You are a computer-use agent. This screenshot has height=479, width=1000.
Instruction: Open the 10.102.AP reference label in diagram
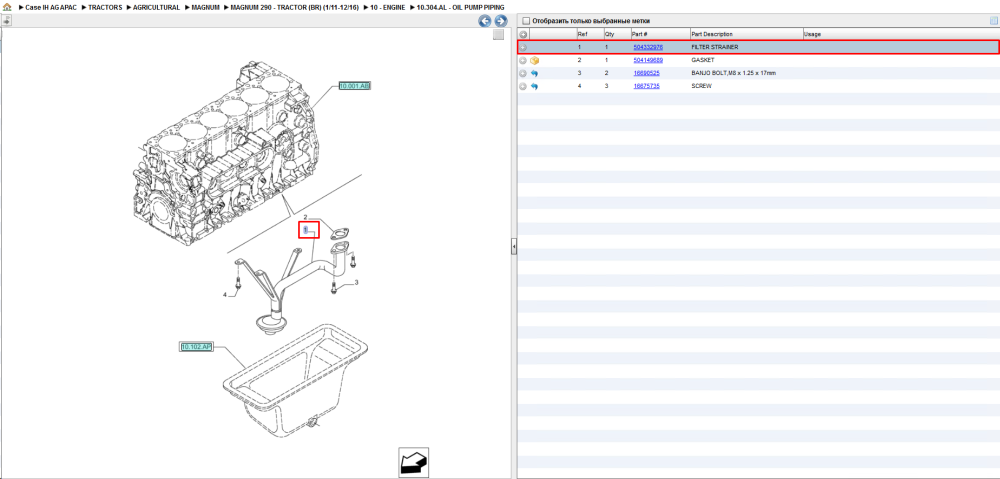196,346
